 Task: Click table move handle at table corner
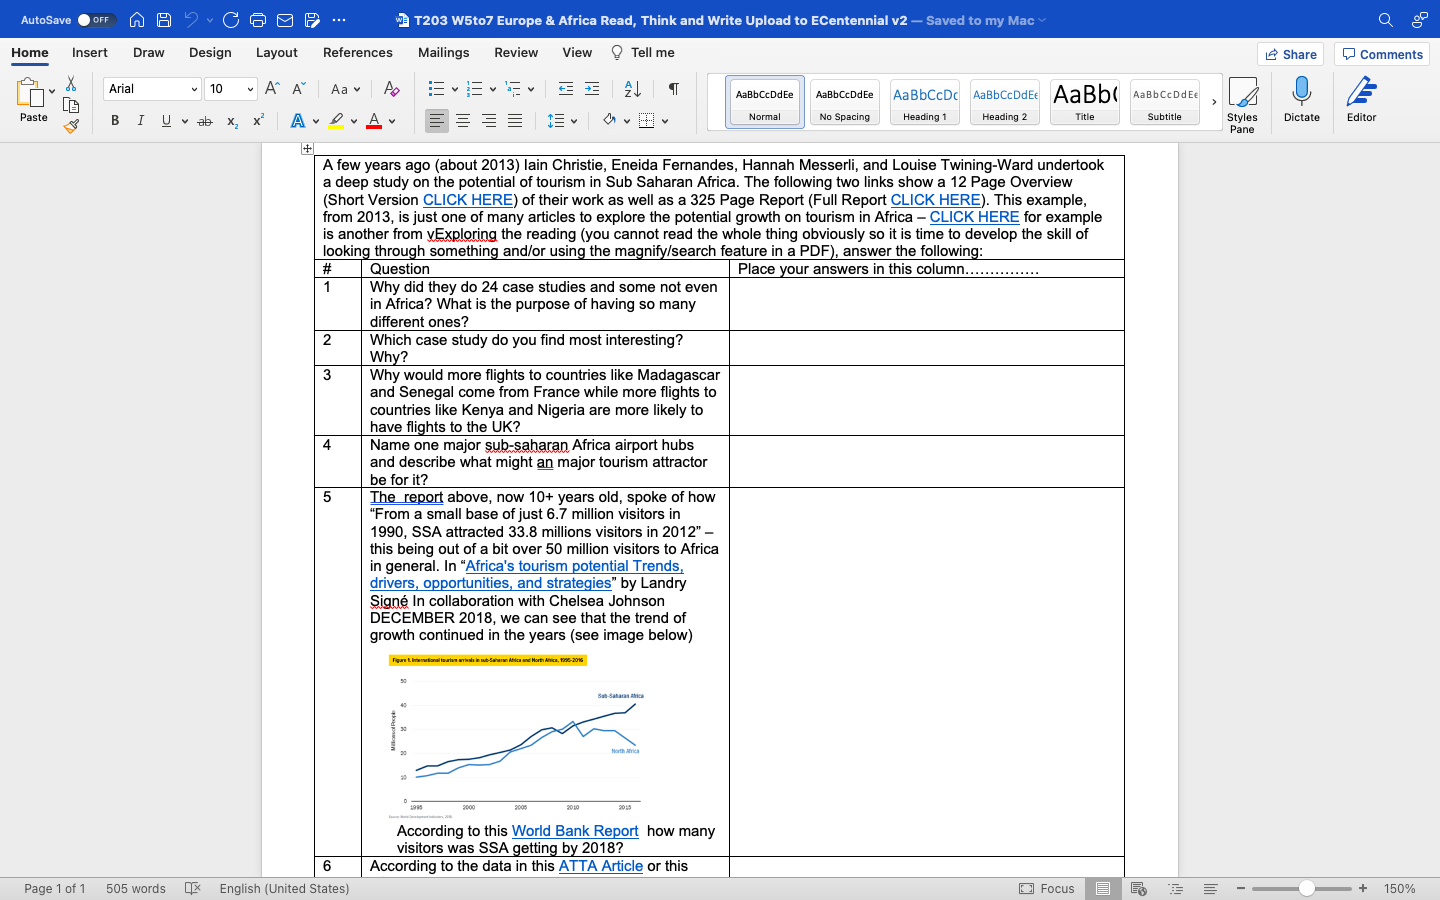307,149
